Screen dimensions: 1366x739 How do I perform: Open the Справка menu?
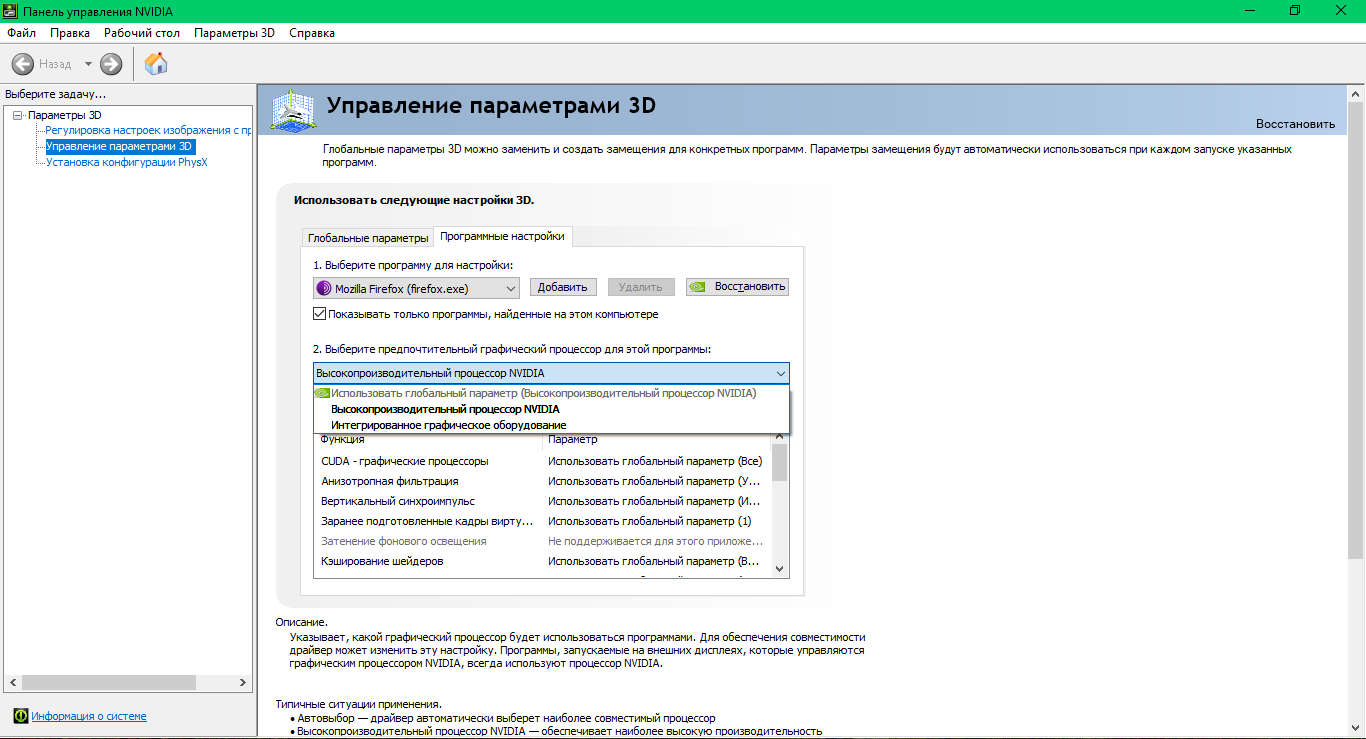click(312, 33)
